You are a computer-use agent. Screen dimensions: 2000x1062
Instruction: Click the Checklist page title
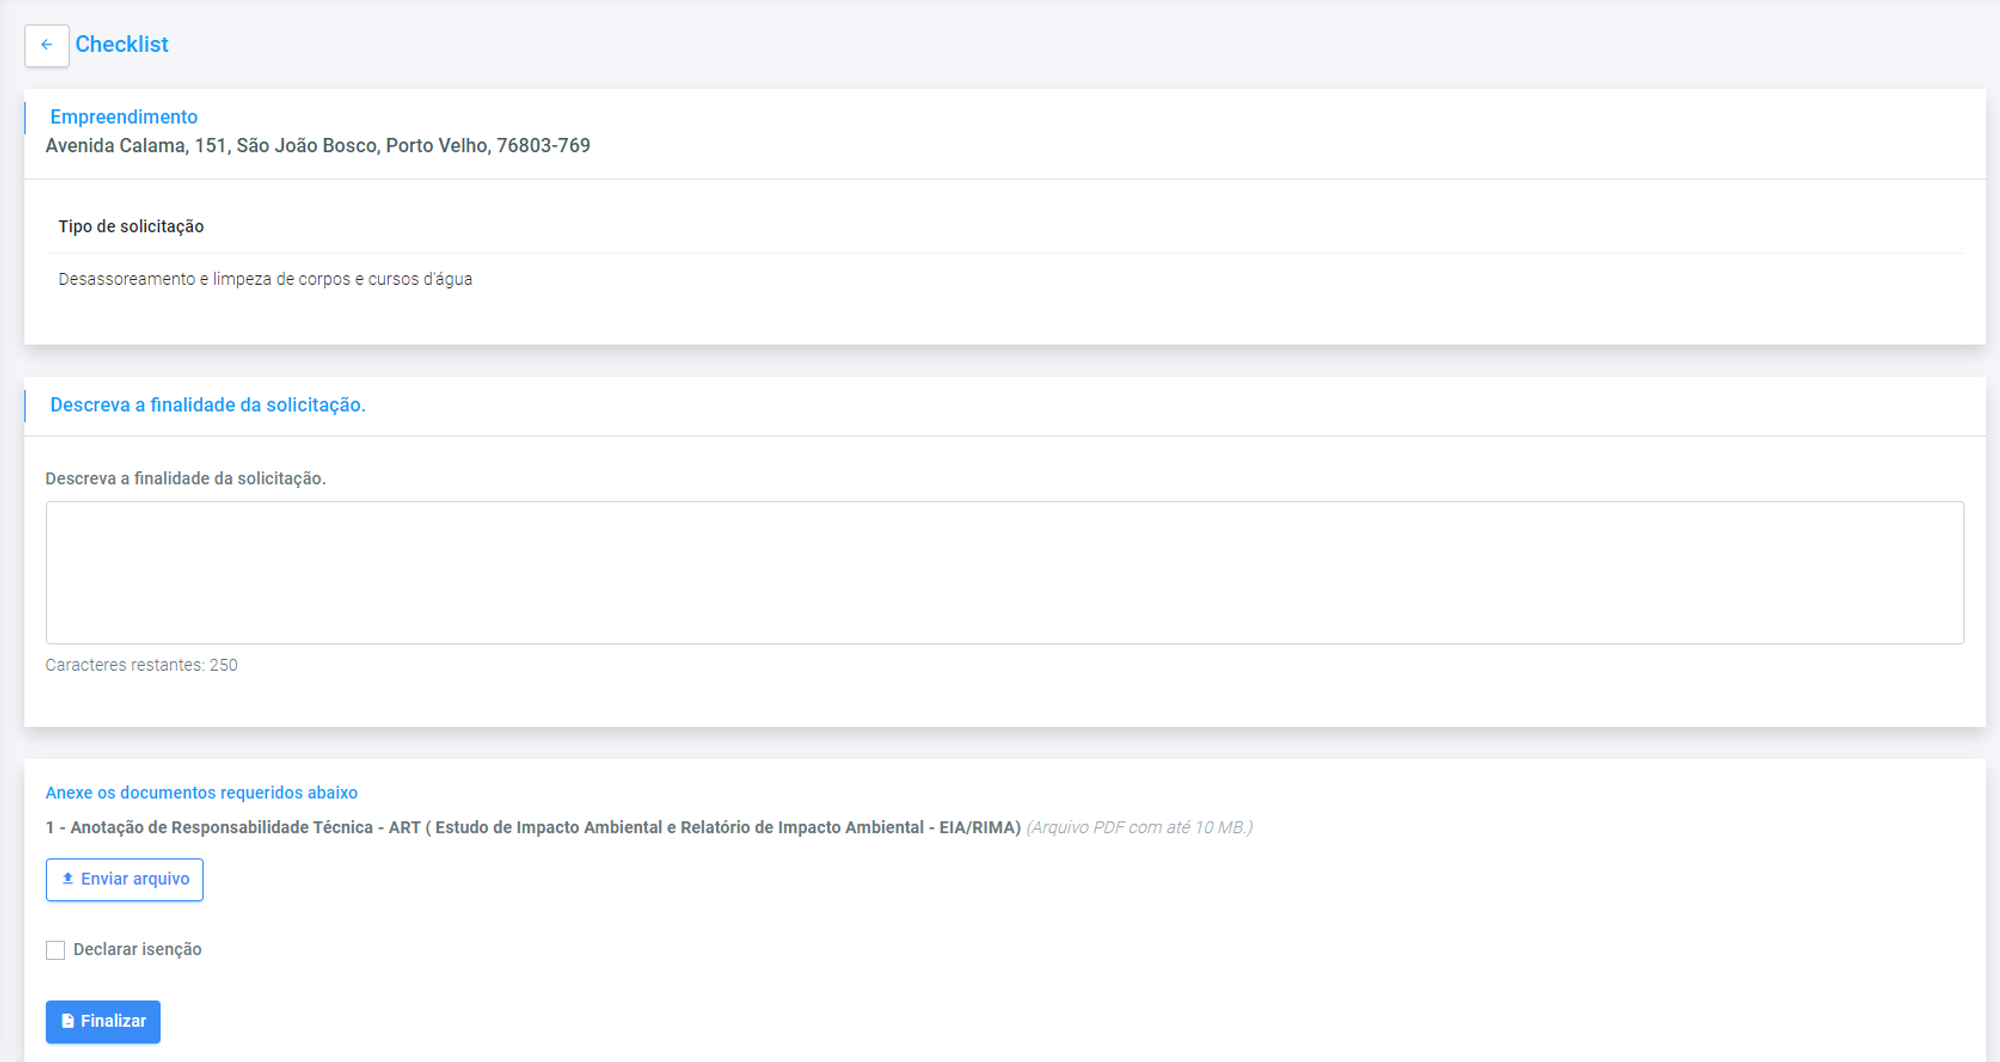point(122,45)
